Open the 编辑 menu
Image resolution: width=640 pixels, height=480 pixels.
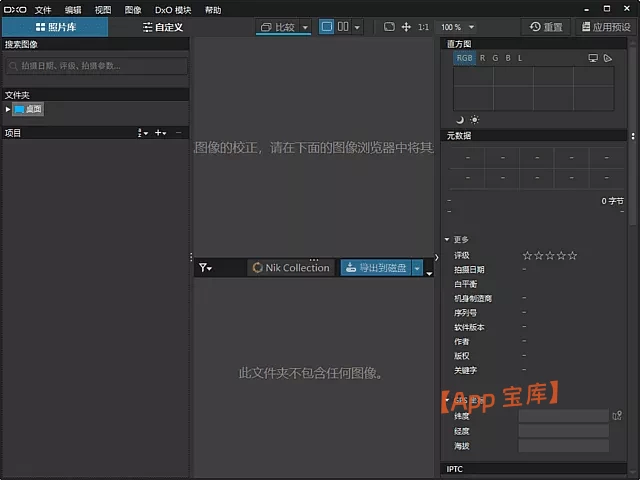[x=73, y=10]
